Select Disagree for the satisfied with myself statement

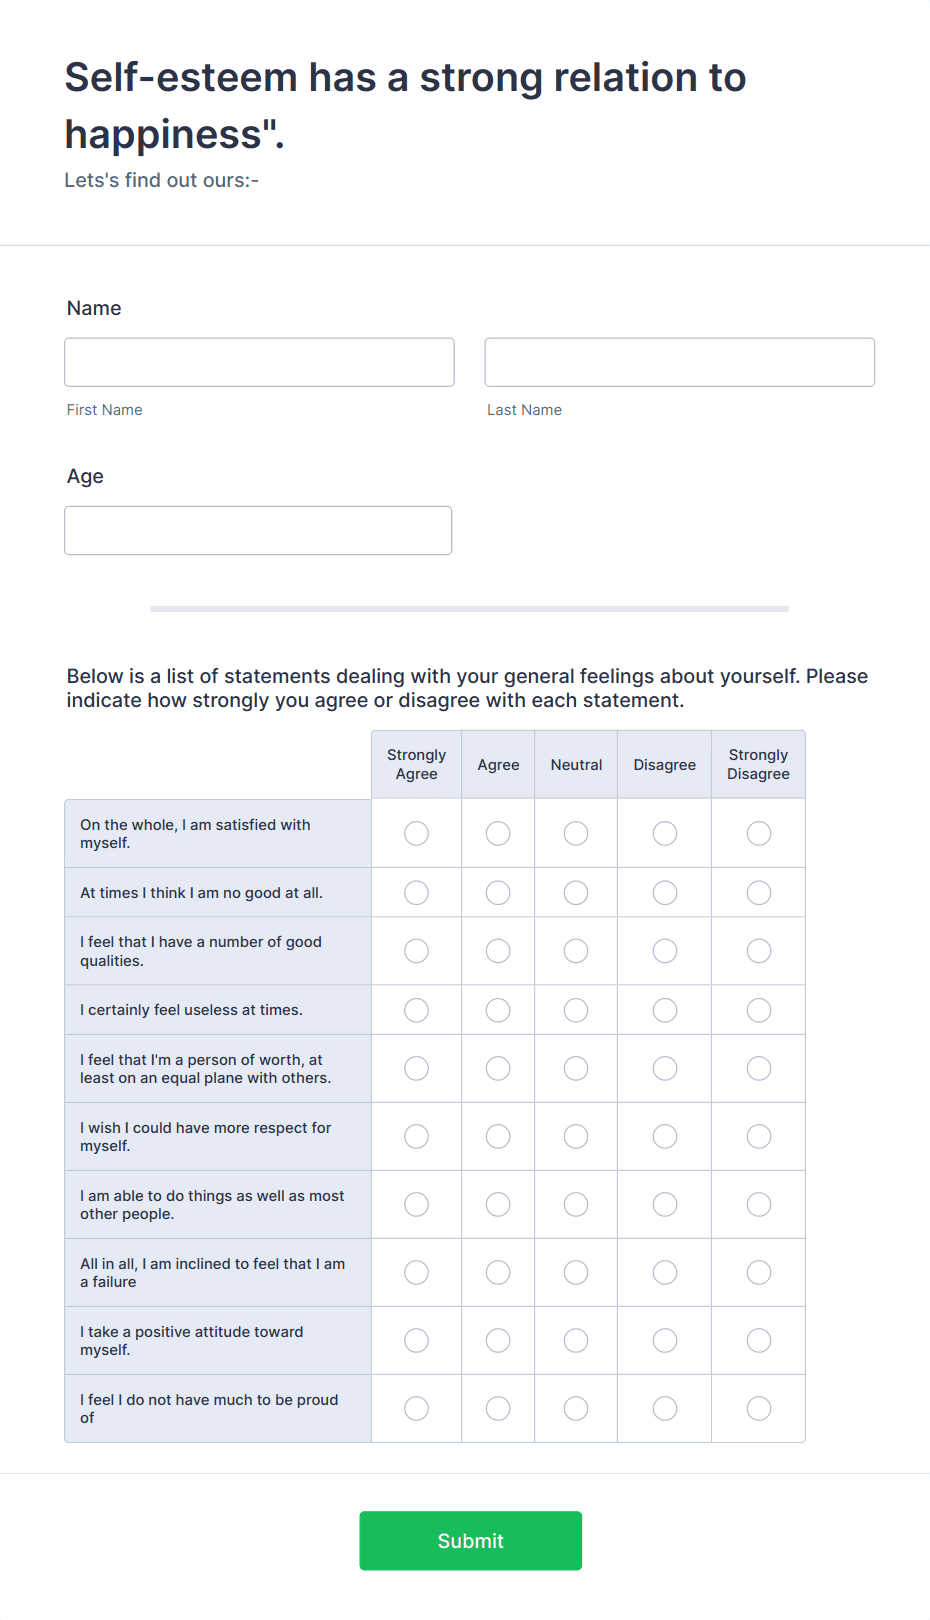[664, 833]
